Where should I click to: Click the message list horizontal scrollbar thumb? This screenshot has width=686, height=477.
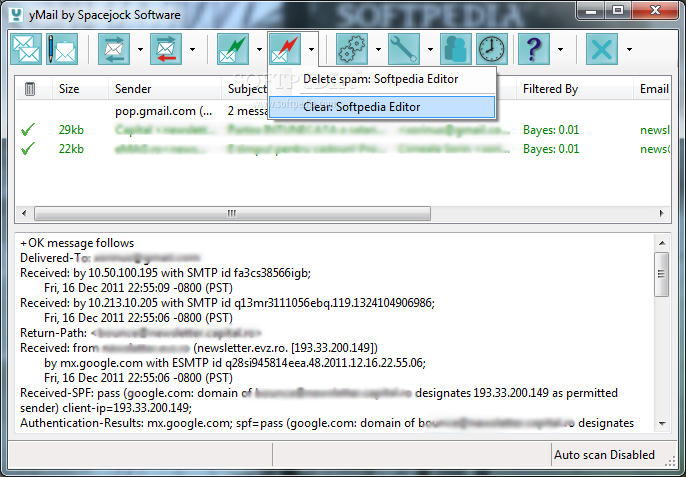pos(232,214)
